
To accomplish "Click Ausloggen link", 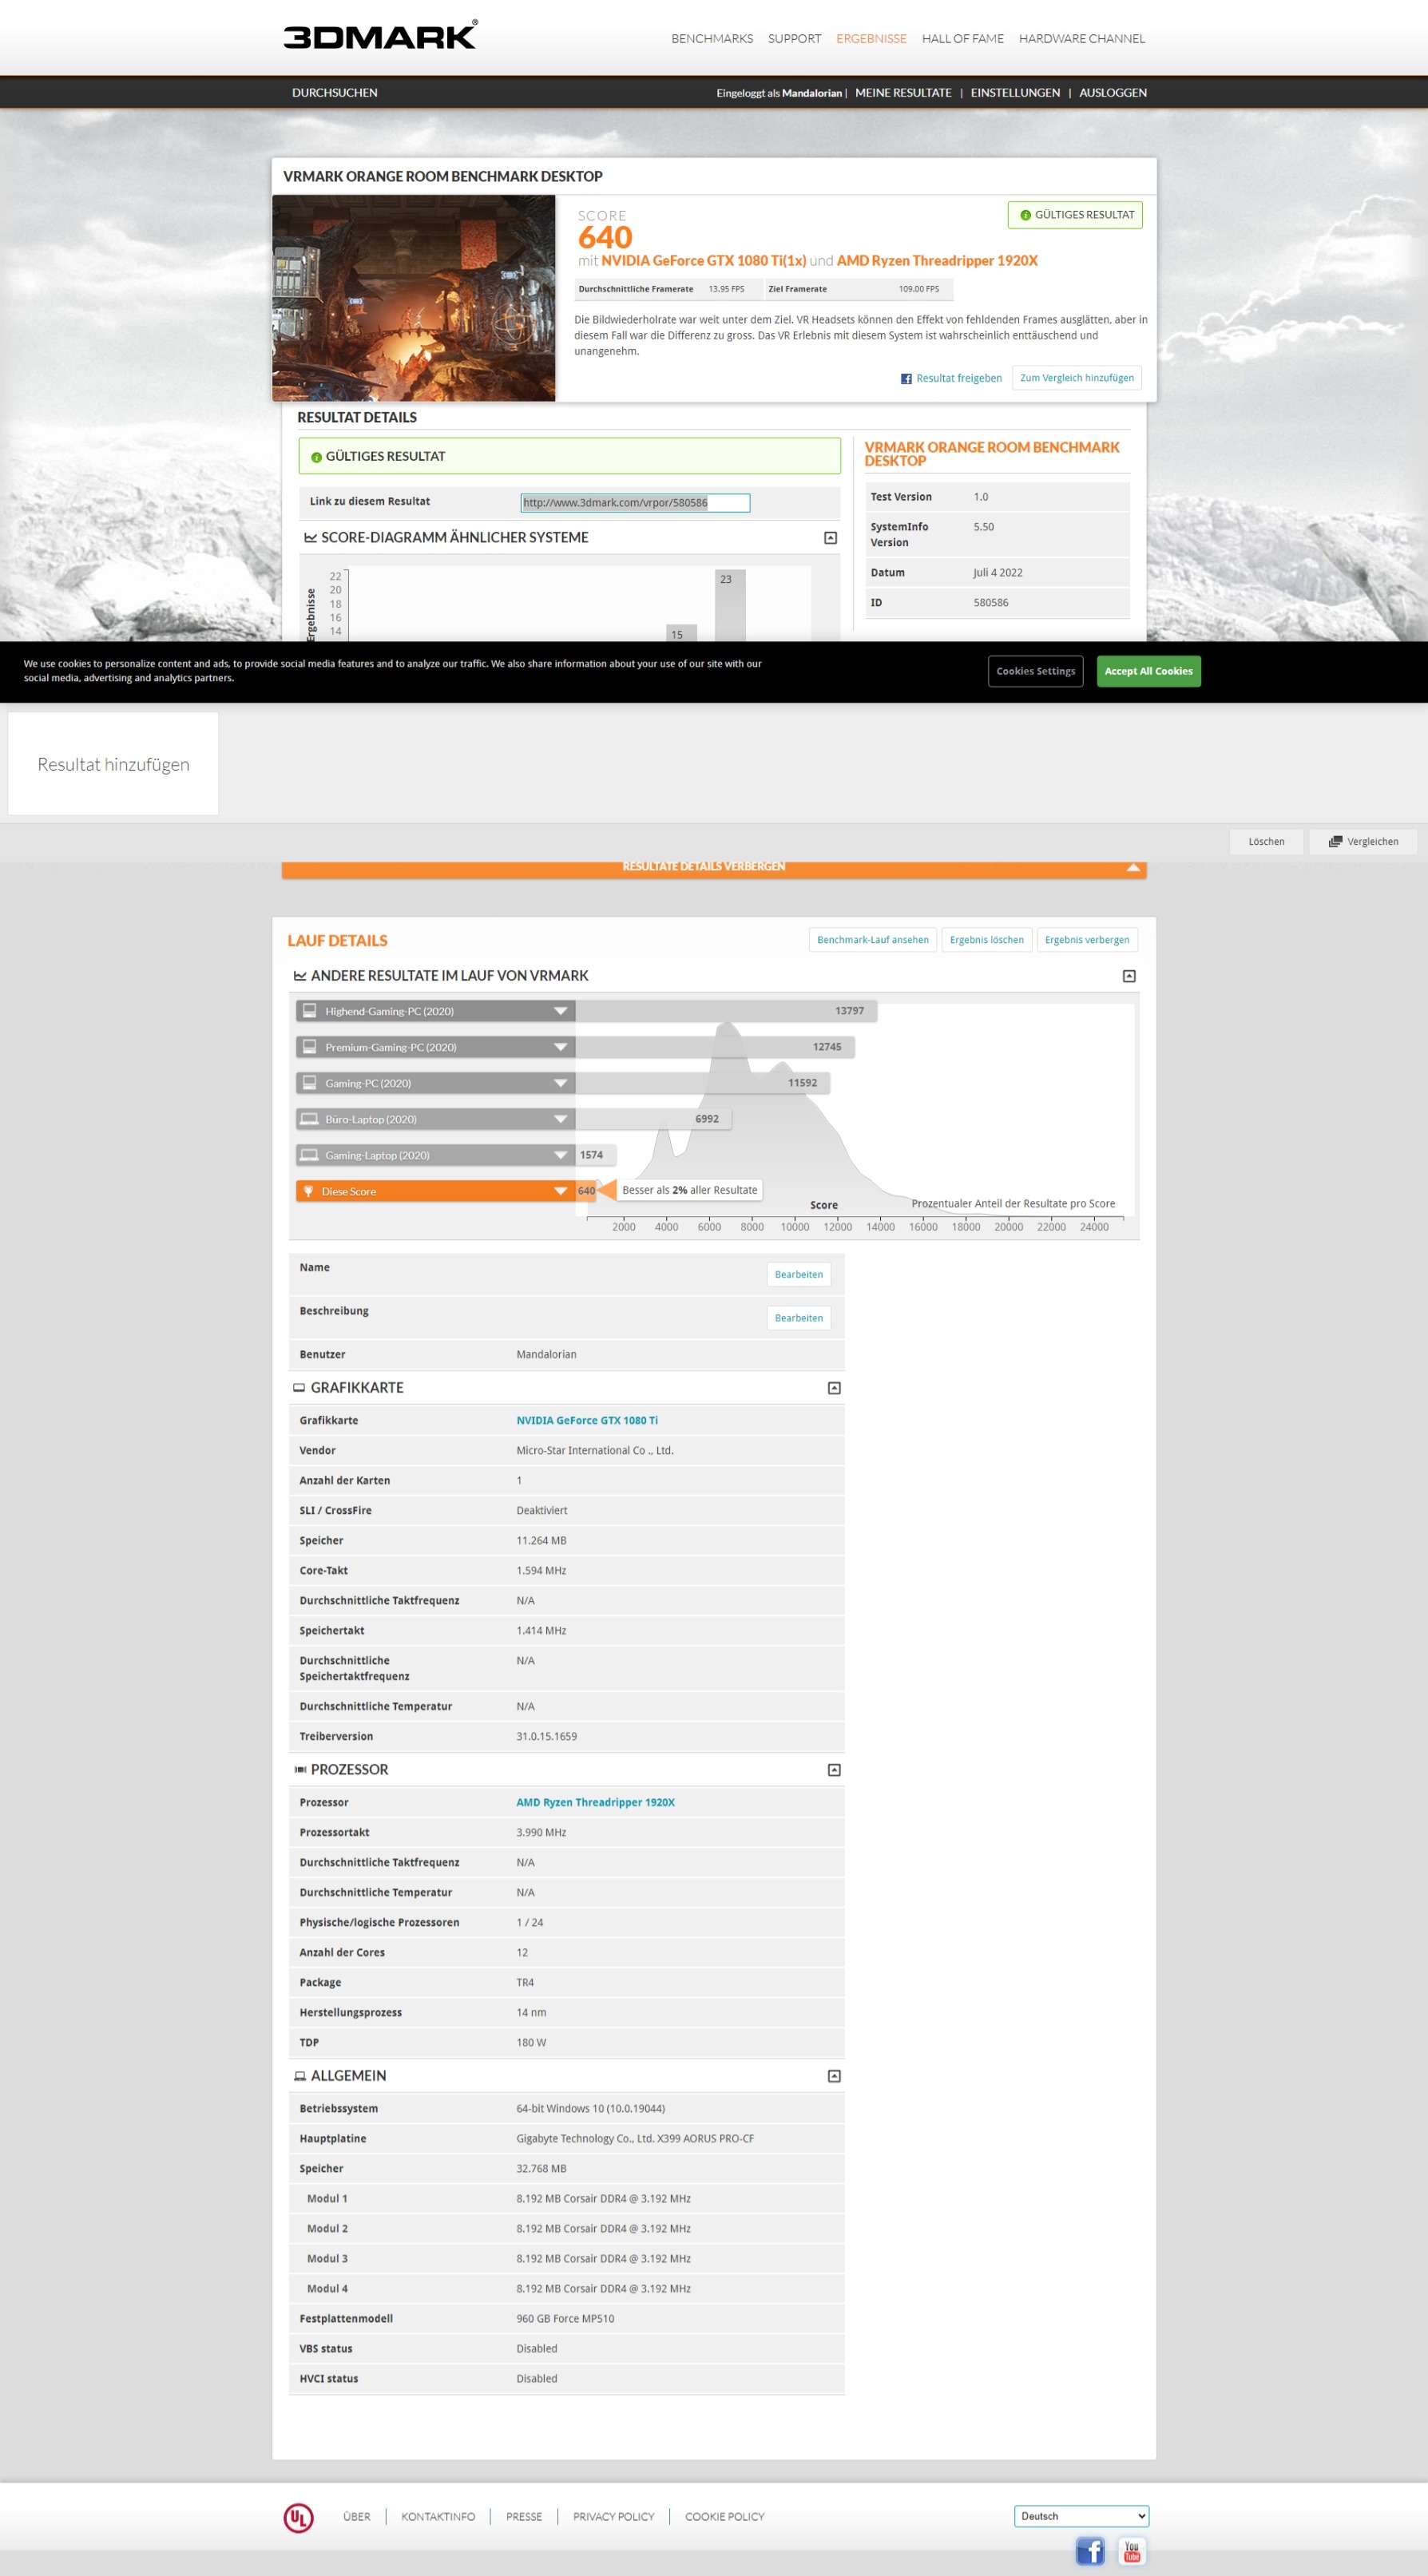I will point(1113,93).
